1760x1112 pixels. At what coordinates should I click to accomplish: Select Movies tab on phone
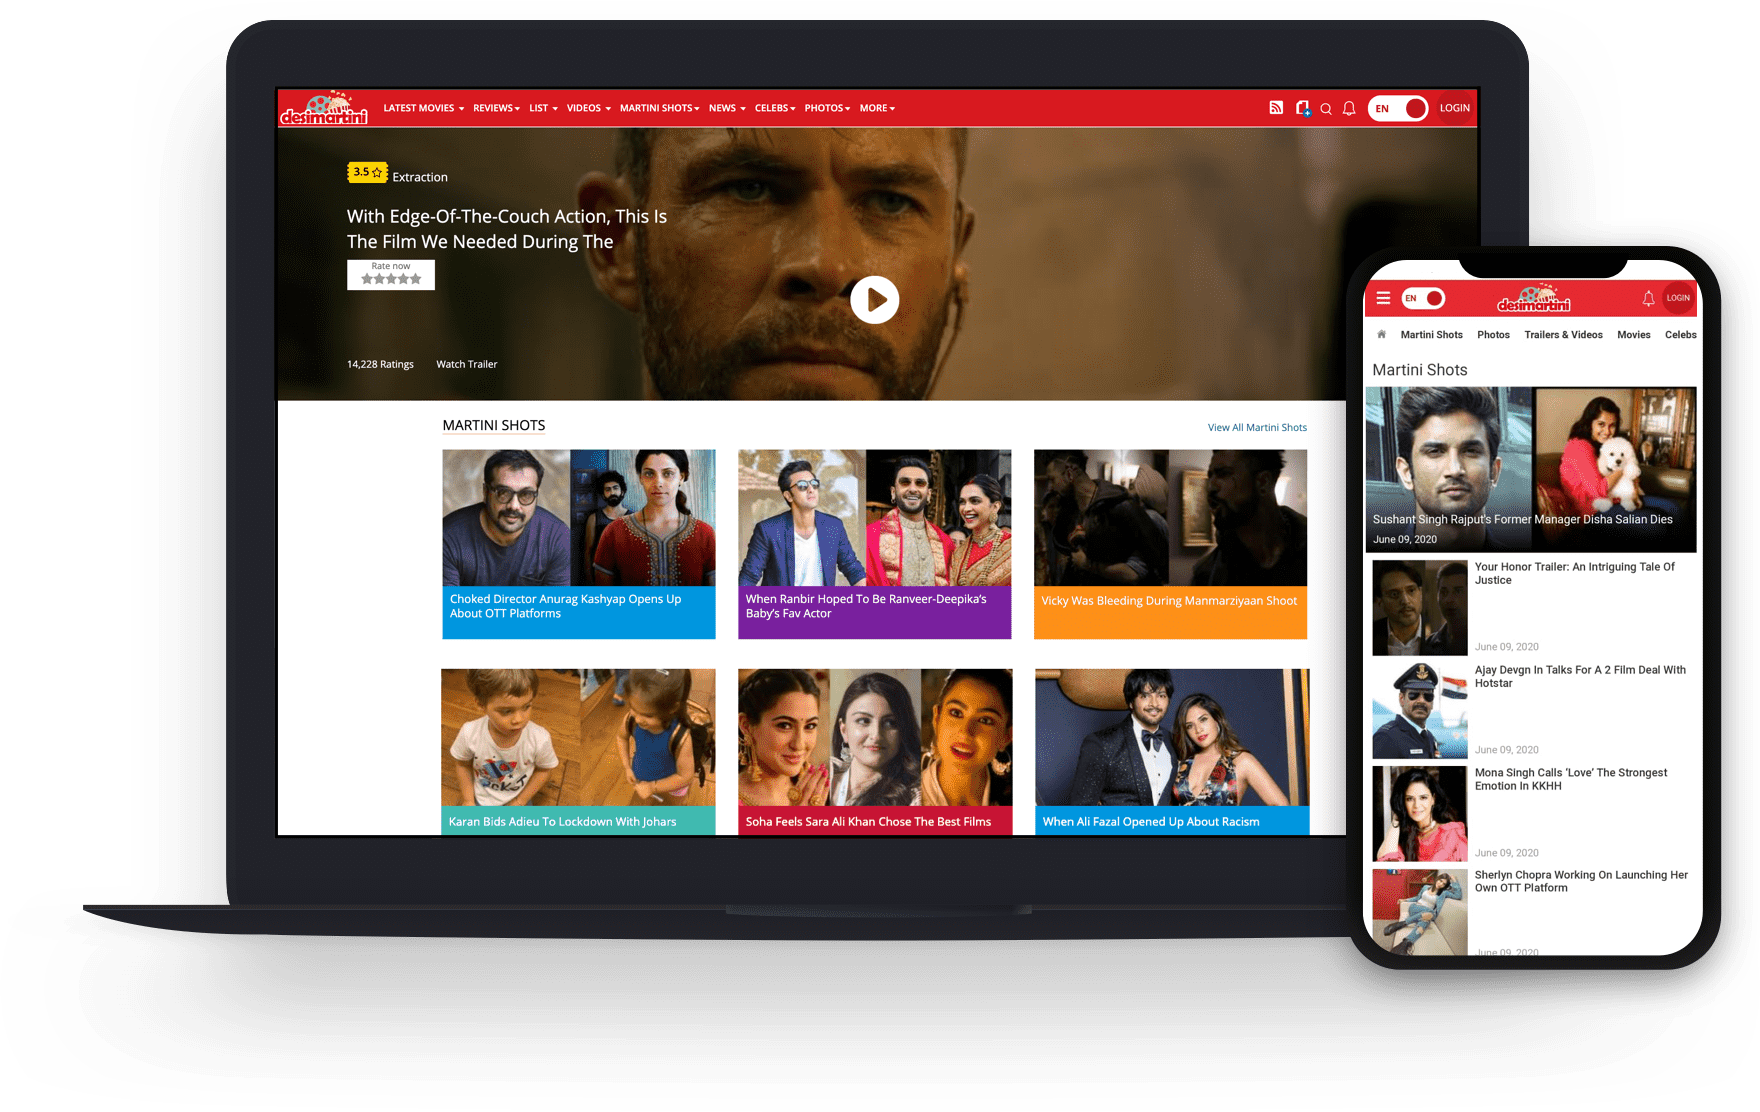click(1634, 335)
